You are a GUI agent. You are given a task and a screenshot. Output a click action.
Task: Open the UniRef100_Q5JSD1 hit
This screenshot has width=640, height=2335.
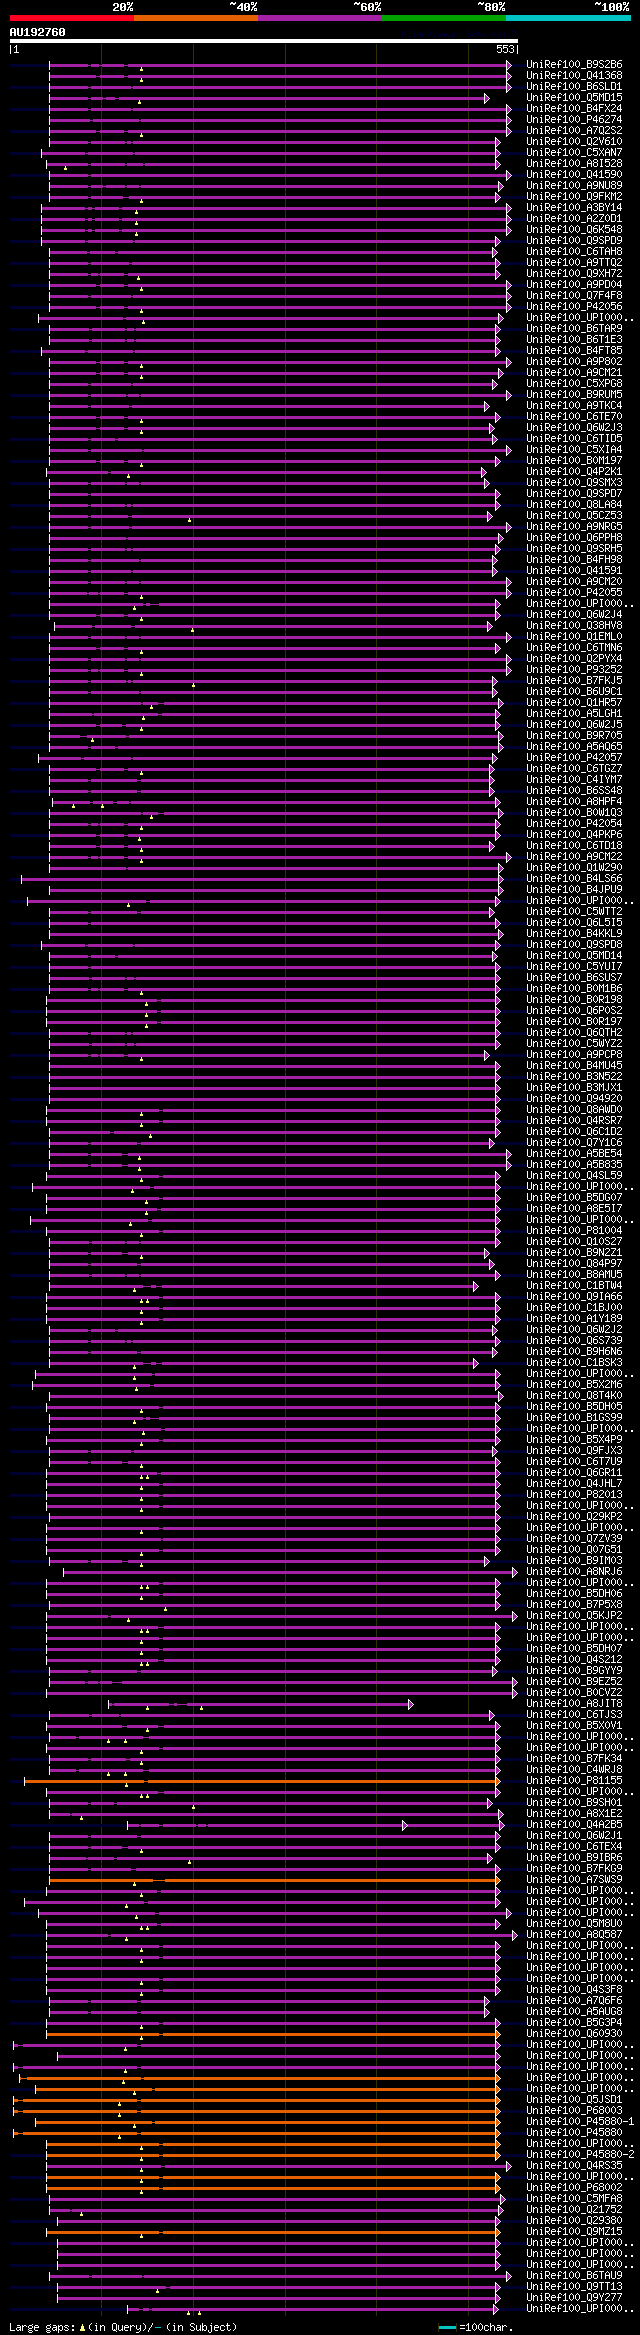click(574, 2100)
